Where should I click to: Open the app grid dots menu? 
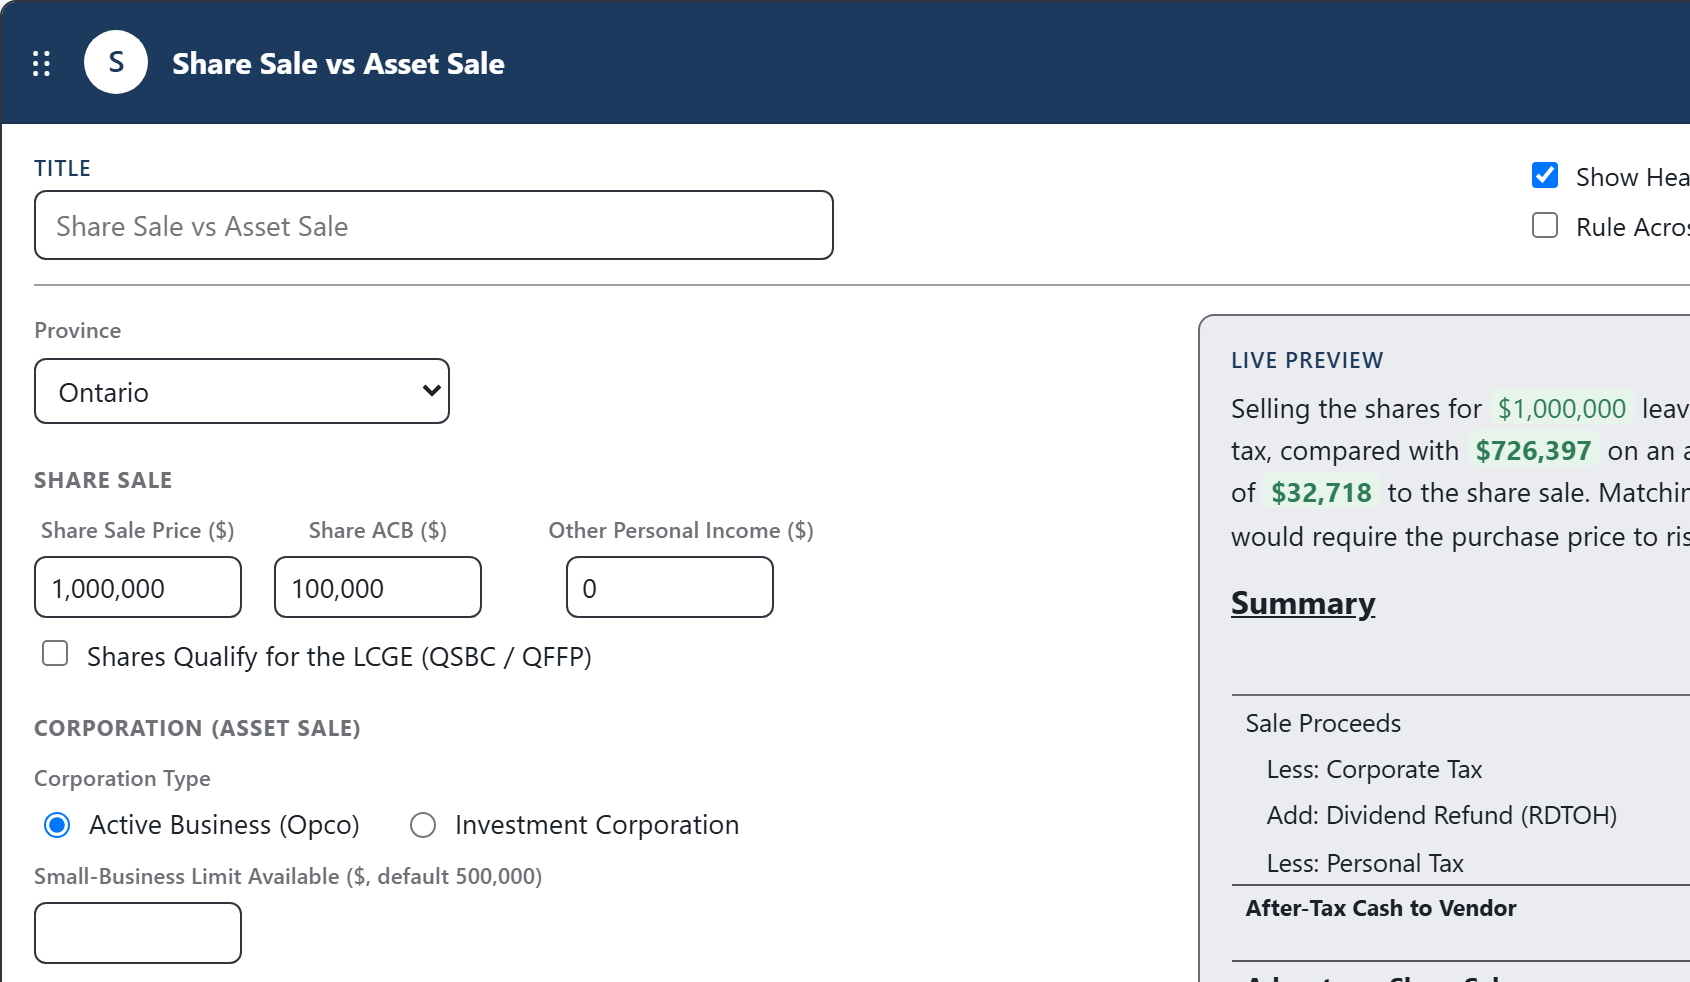[x=41, y=63]
